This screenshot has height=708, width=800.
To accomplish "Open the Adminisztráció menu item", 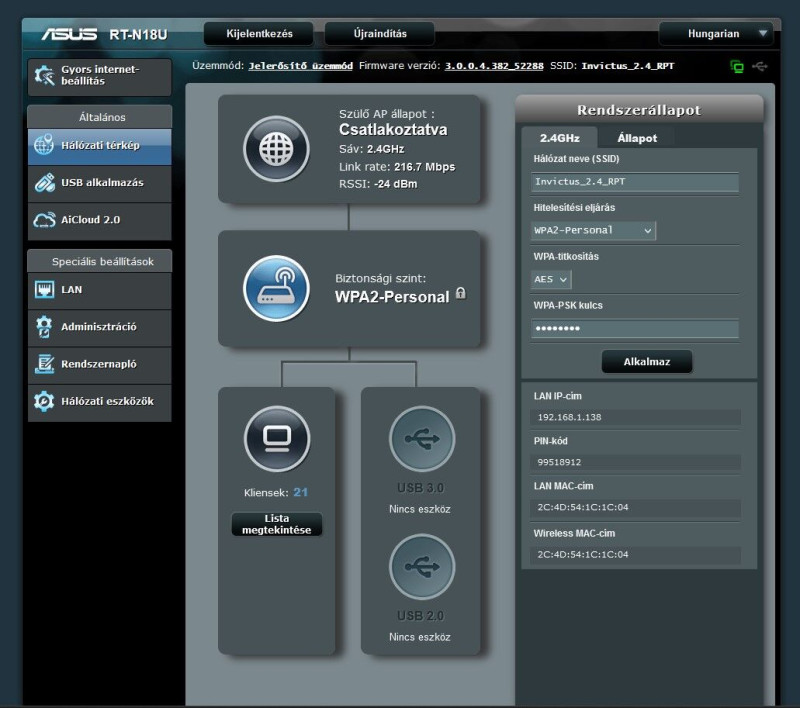I will (99, 327).
